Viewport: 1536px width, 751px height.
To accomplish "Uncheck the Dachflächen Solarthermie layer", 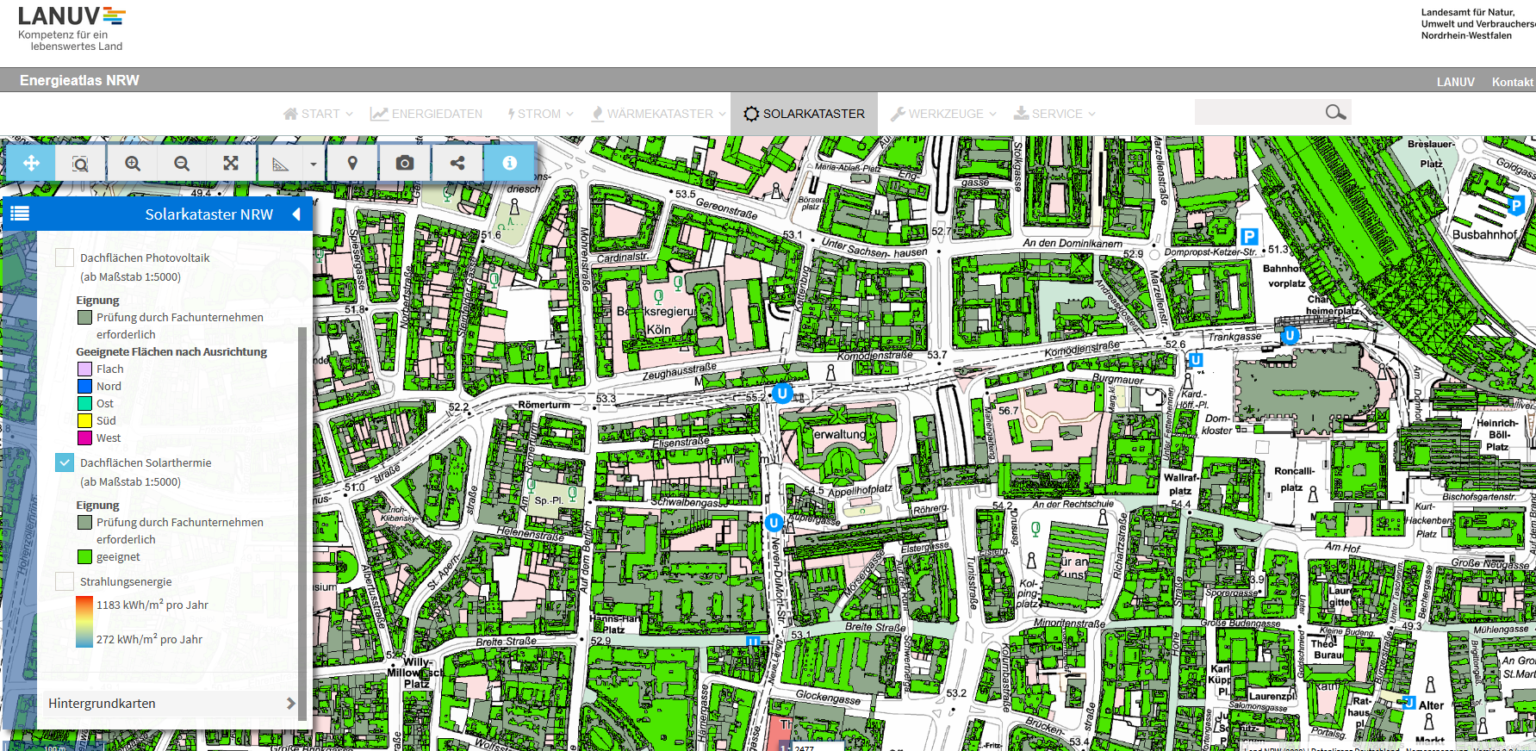I will click(64, 462).
